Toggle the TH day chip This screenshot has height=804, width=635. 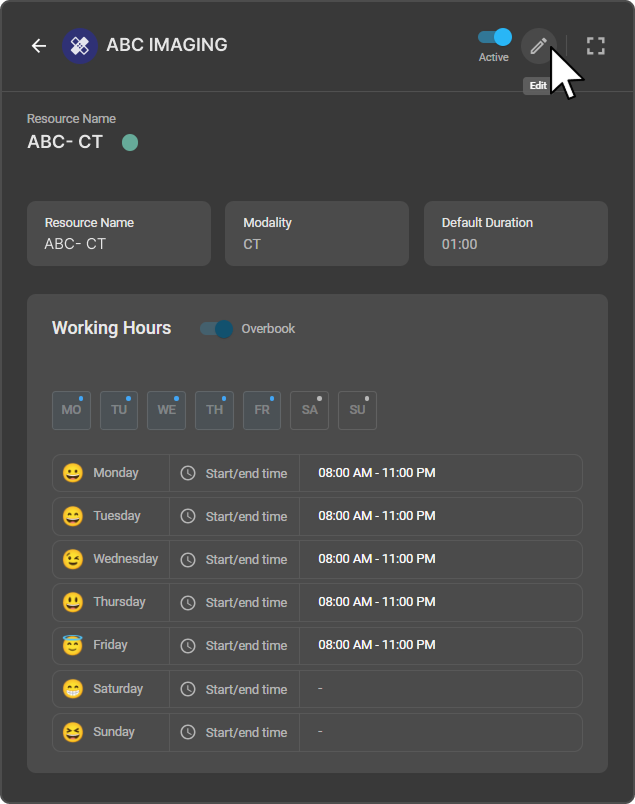[x=214, y=410]
